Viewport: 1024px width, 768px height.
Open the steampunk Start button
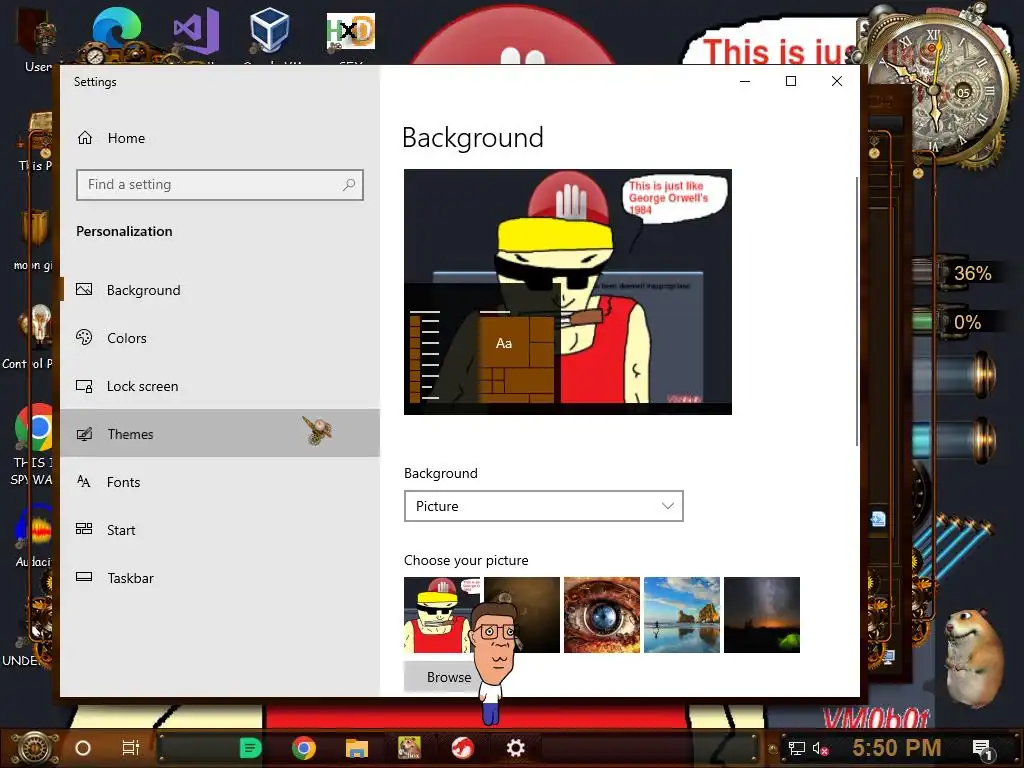tap(35, 748)
